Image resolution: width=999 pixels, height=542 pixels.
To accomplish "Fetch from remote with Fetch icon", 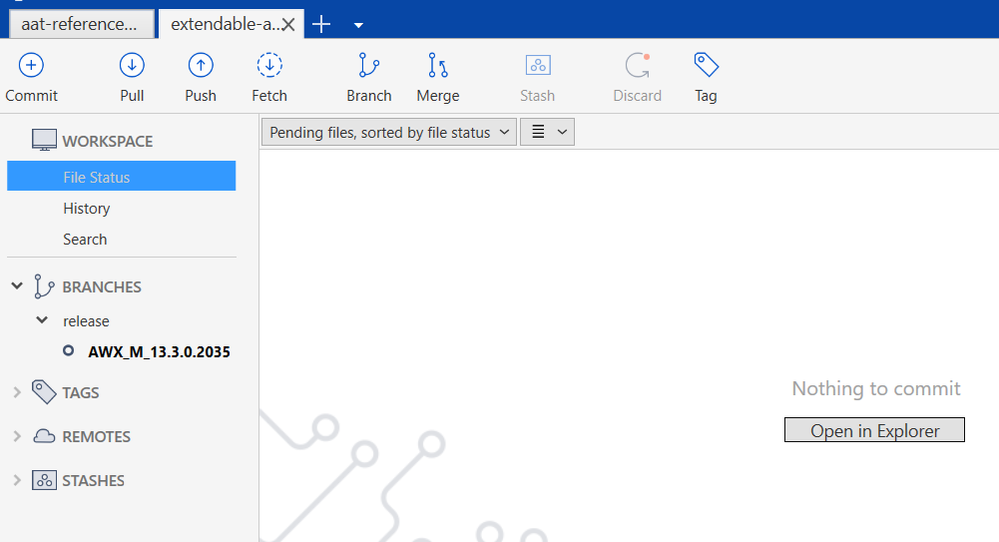I will tap(270, 65).
